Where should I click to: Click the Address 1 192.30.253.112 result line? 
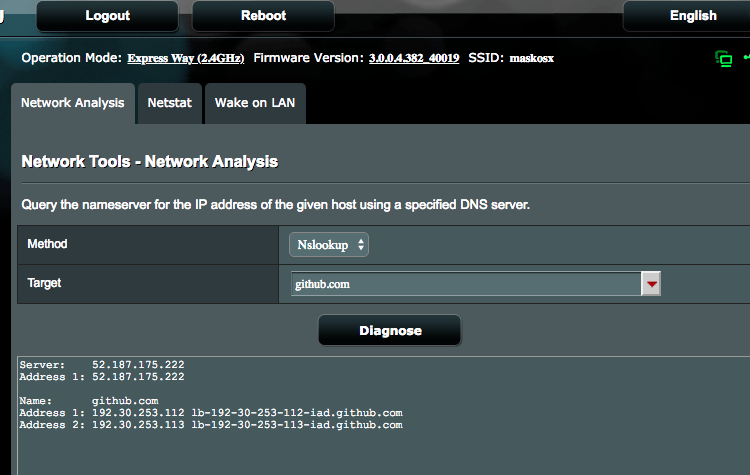(x=211, y=413)
